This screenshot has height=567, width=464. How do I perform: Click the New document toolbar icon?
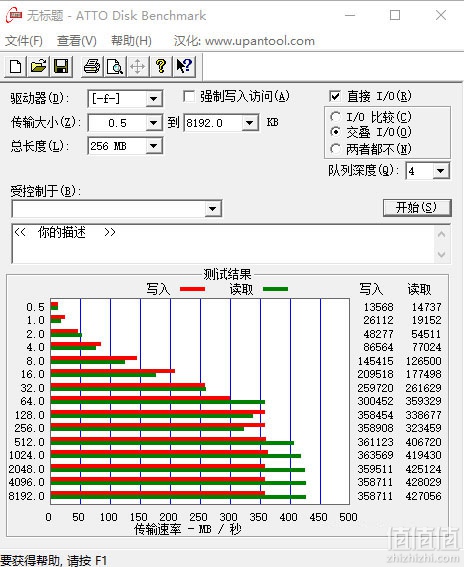point(16,67)
